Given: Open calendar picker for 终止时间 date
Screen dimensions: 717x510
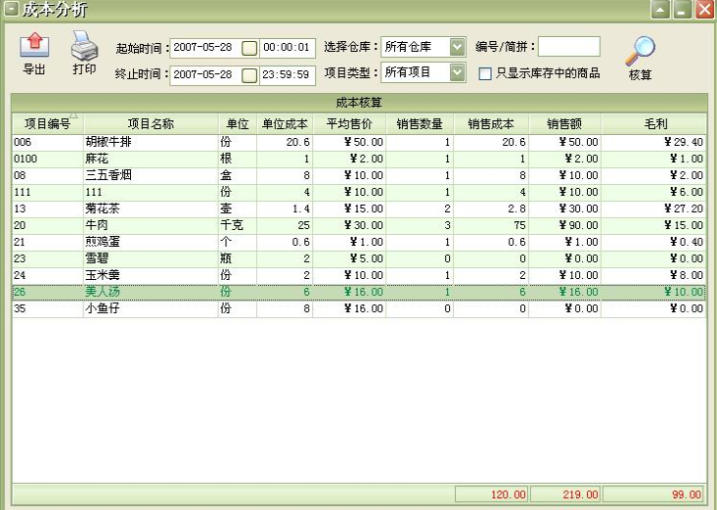Looking at the screenshot, I should (x=249, y=75).
